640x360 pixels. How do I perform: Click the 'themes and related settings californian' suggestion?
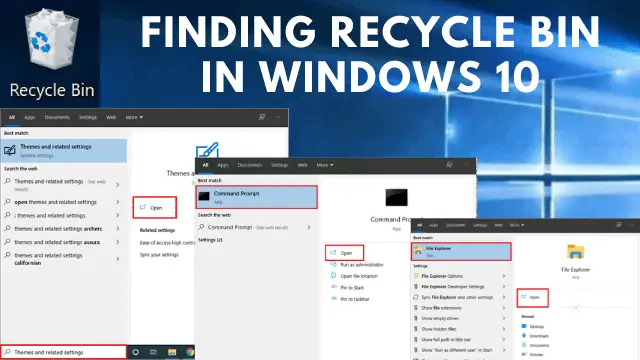pyautogui.click(x=48, y=259)
